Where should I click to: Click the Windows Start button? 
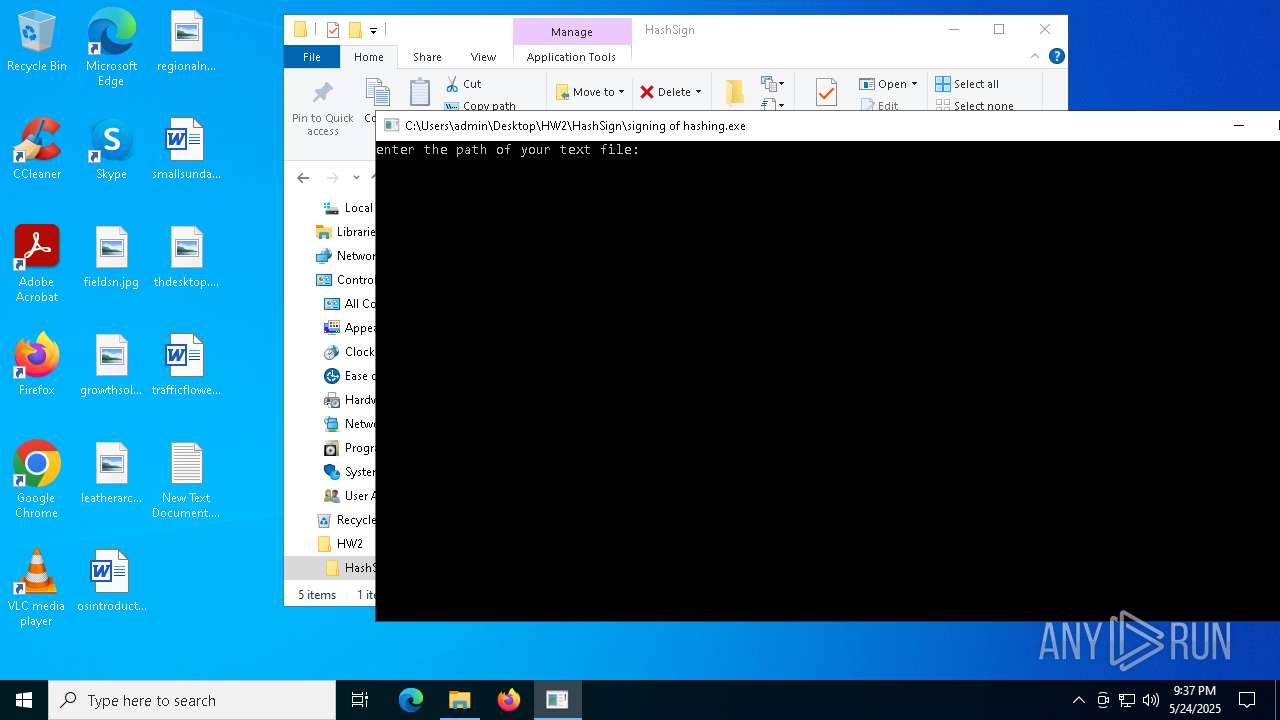tap(24, 700)
